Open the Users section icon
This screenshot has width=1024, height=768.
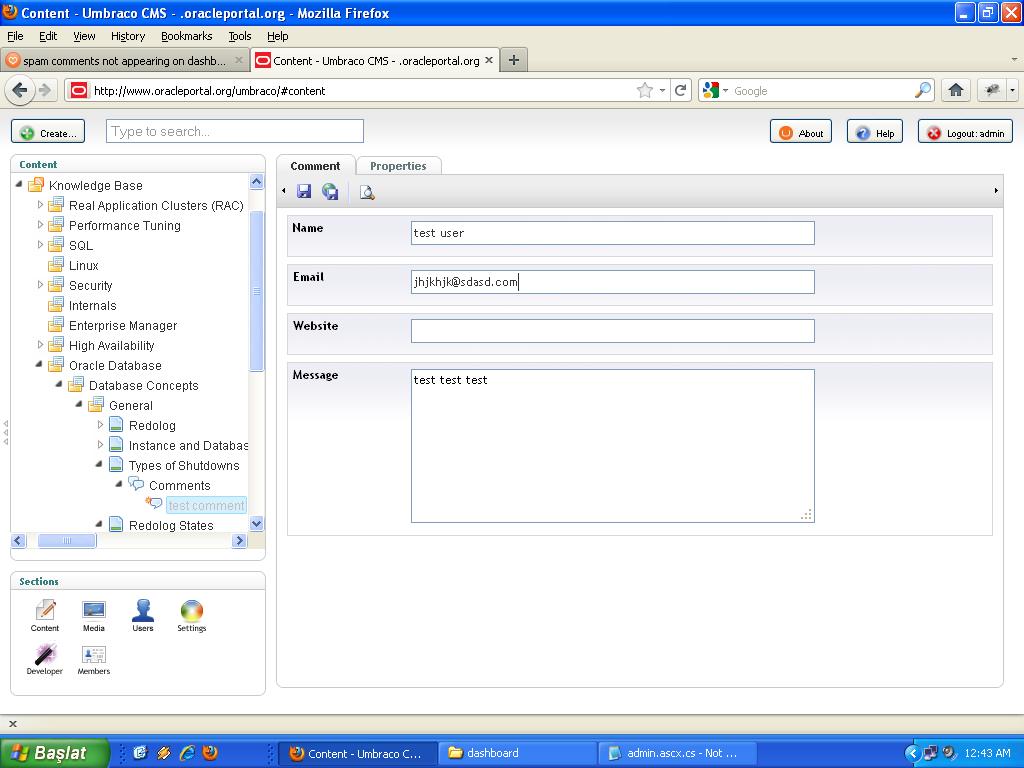tap(142, 616)
